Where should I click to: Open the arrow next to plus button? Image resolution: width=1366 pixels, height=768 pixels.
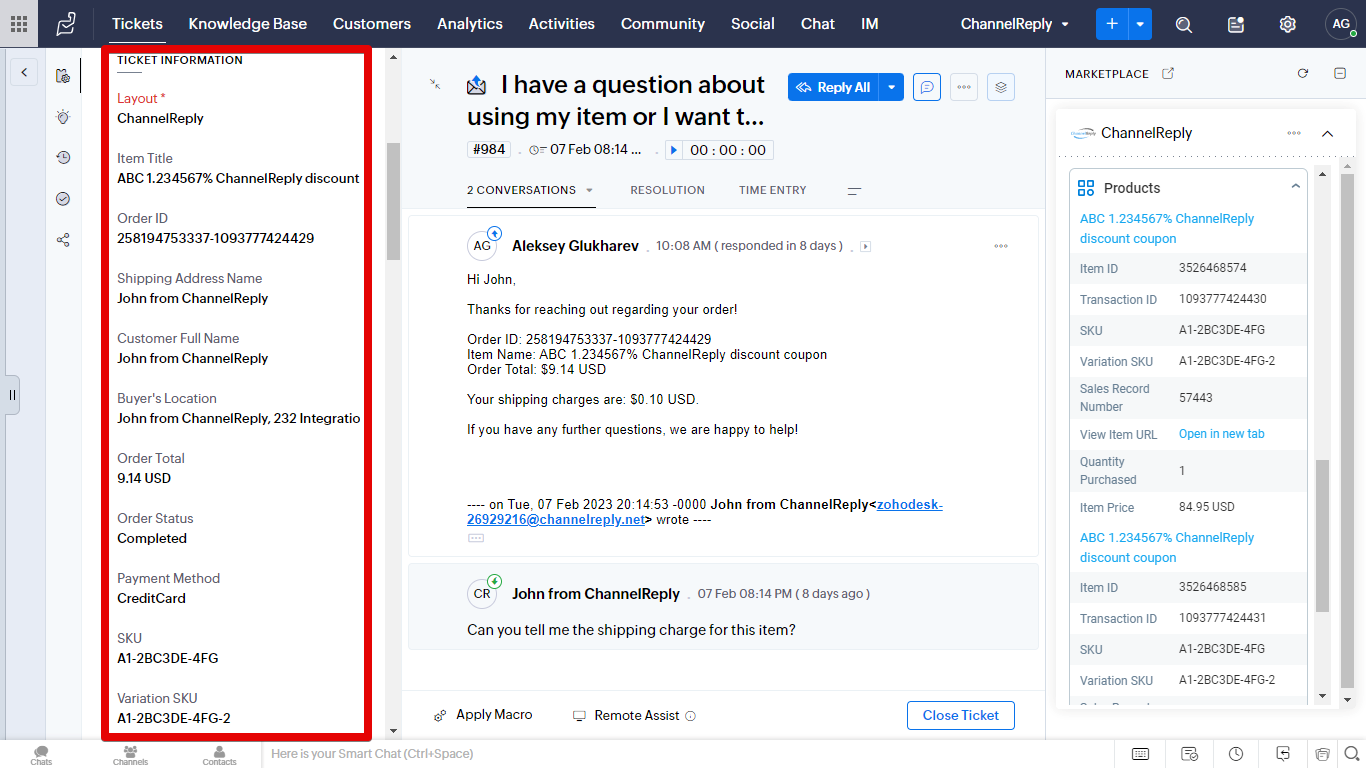click(x=1140, y=23)
